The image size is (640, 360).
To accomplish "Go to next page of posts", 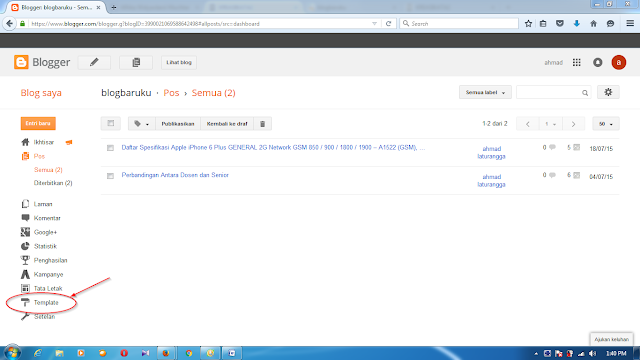I will [573, 124].
